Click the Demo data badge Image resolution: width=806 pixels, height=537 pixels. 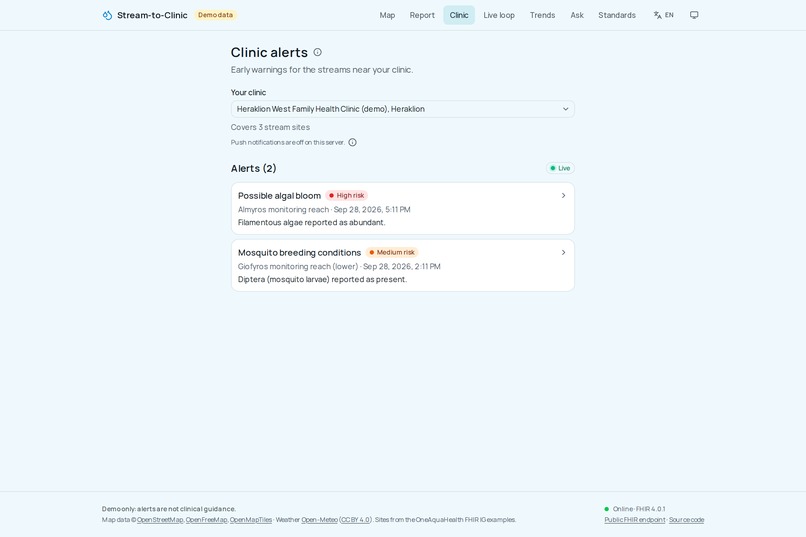tap(215, 15)
